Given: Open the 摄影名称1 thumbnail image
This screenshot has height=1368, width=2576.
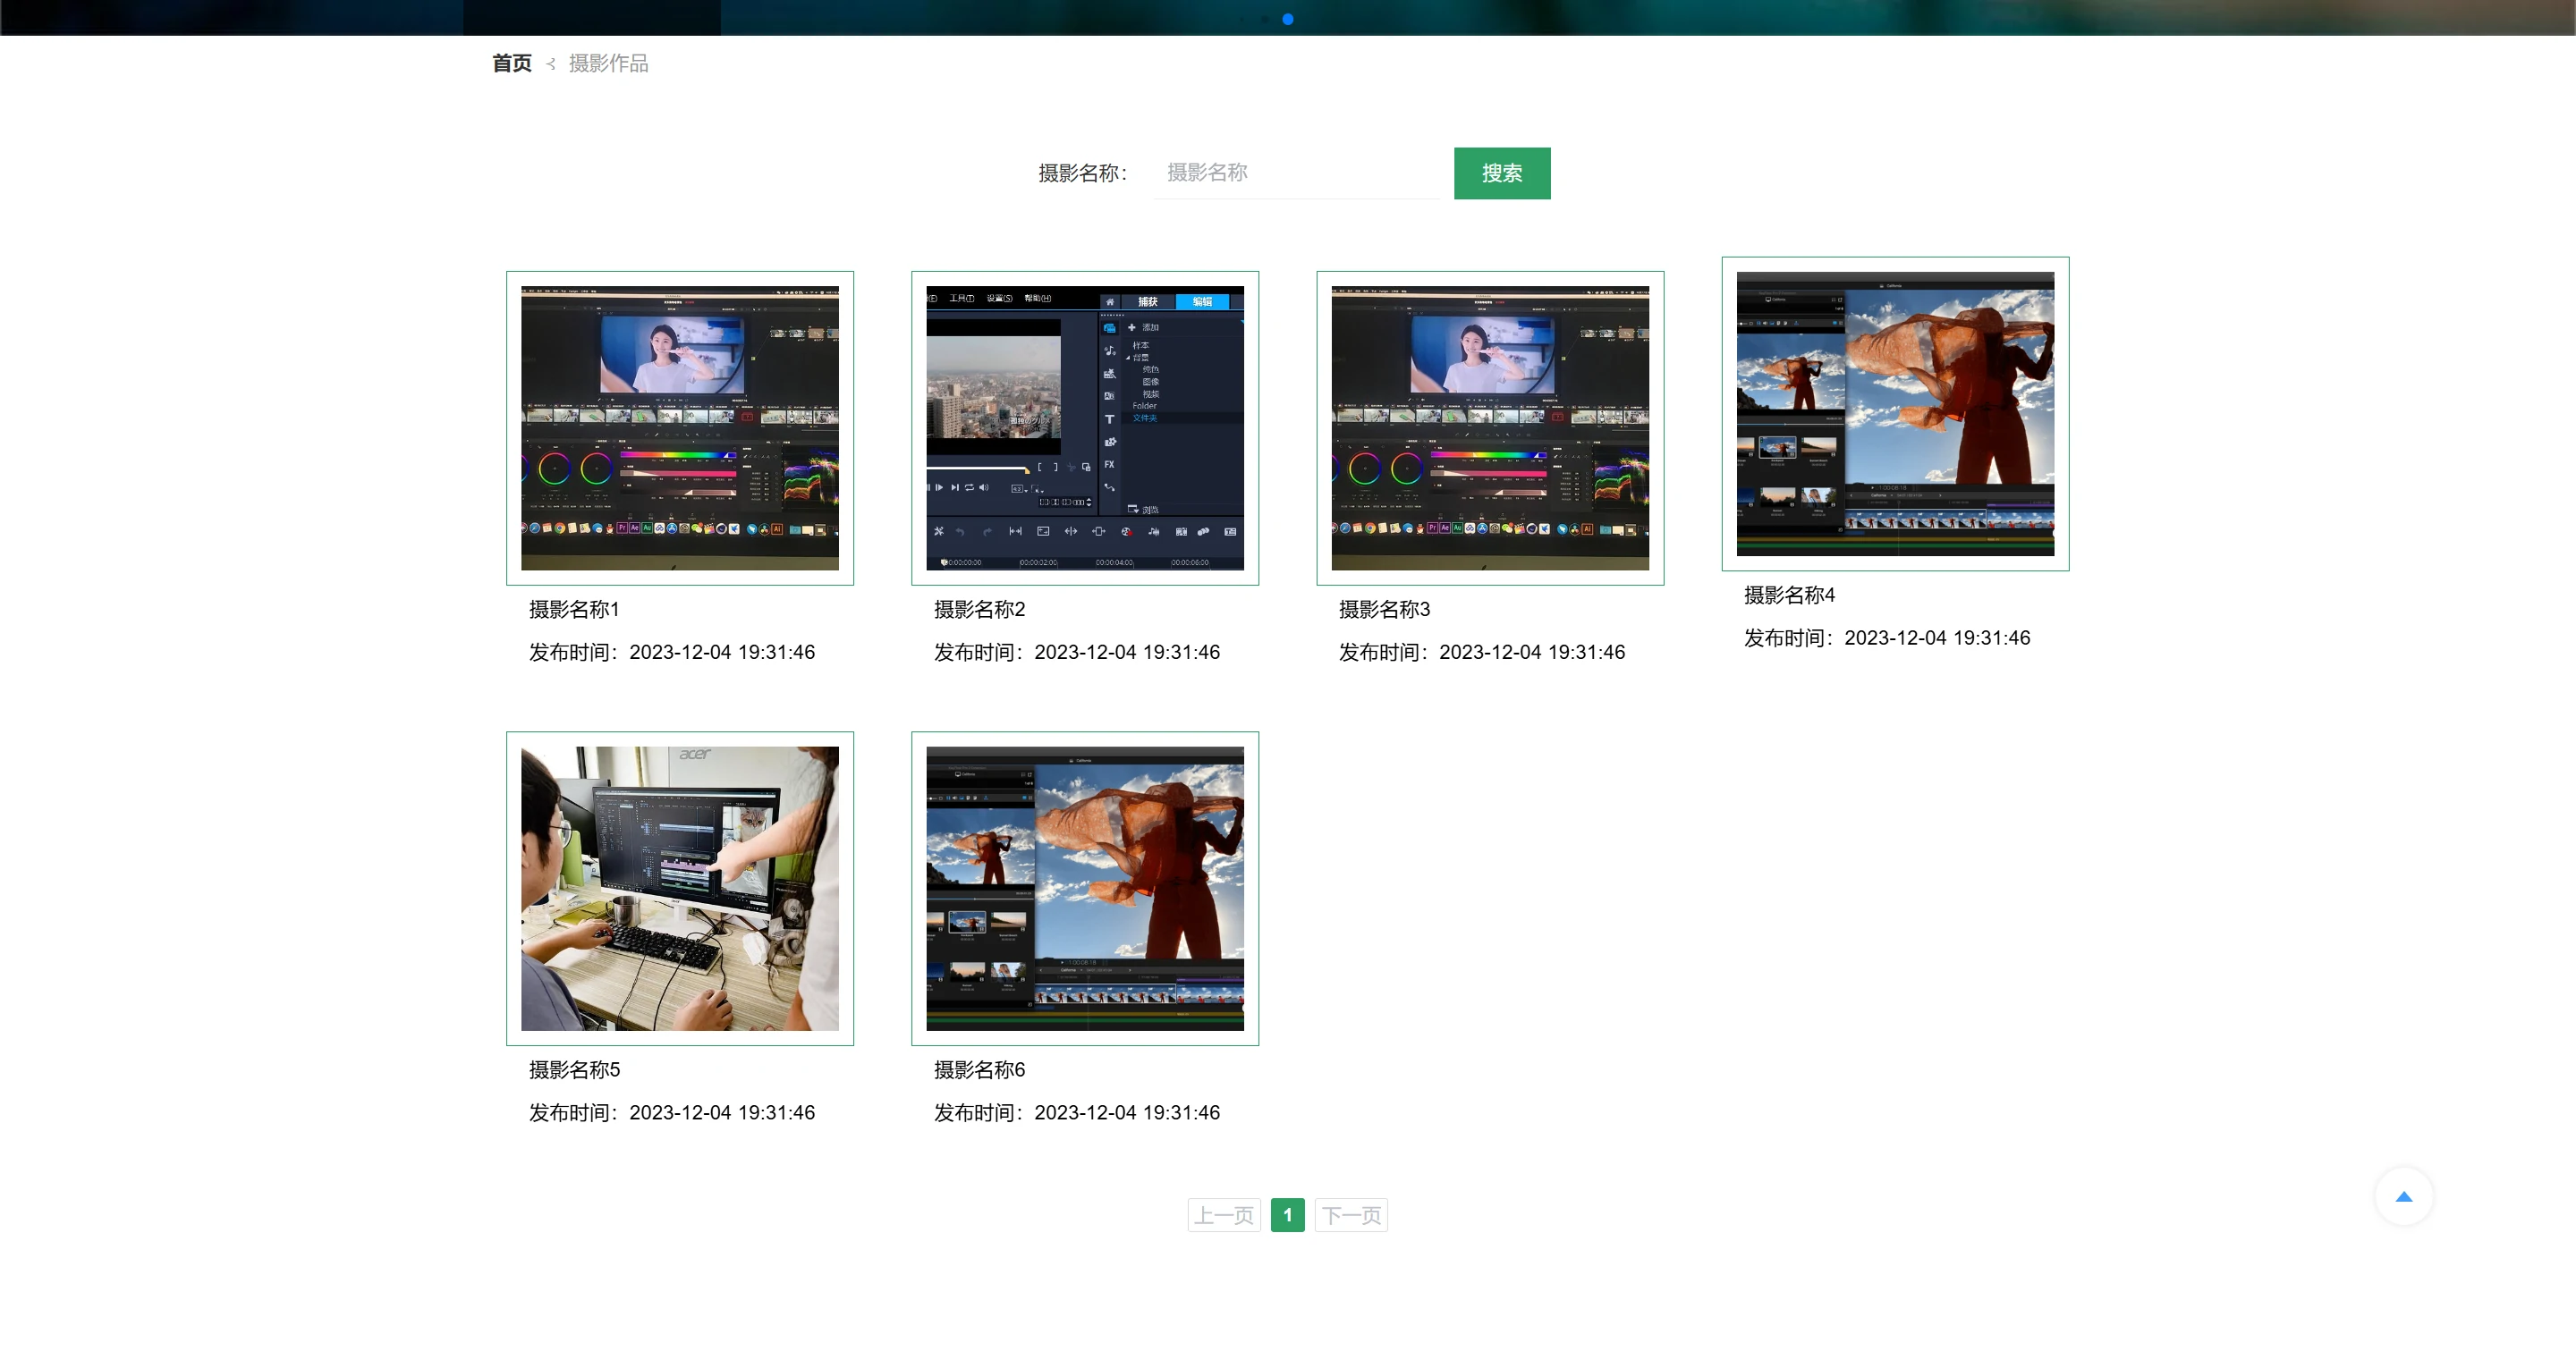Looking at the screenshot, I should (x=680, y=428).
